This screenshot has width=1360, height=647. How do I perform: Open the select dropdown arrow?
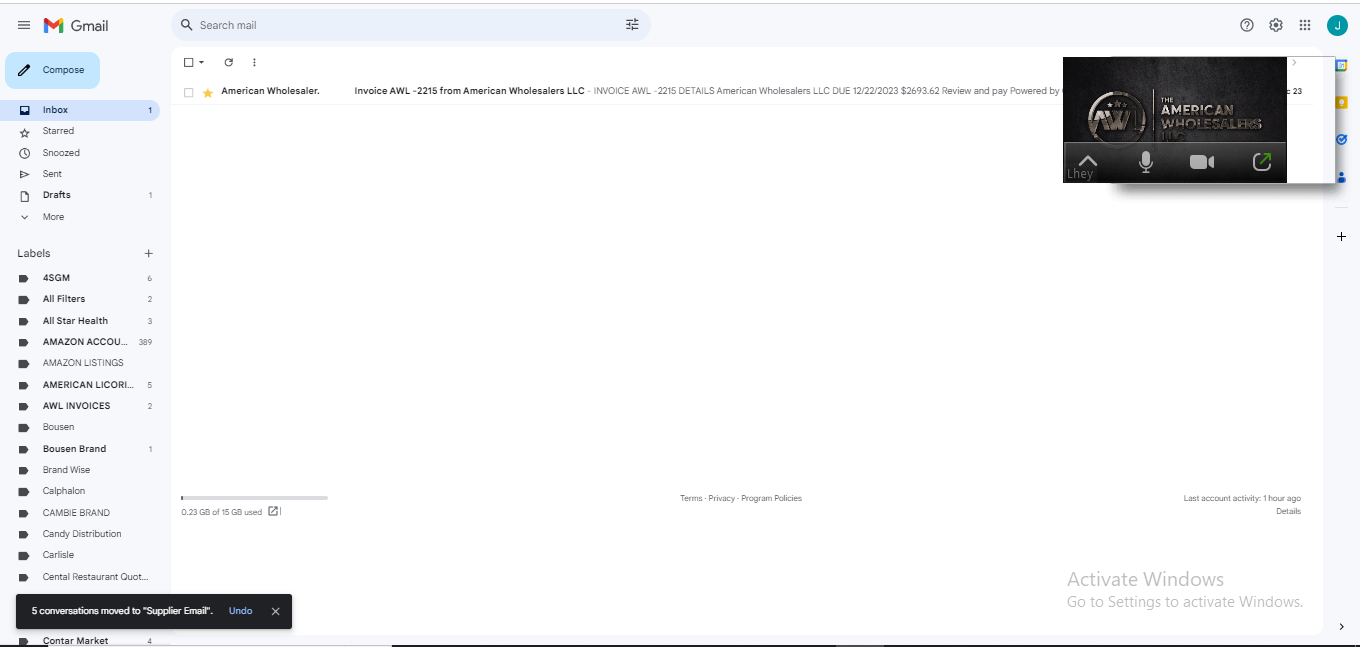(201, 62)
